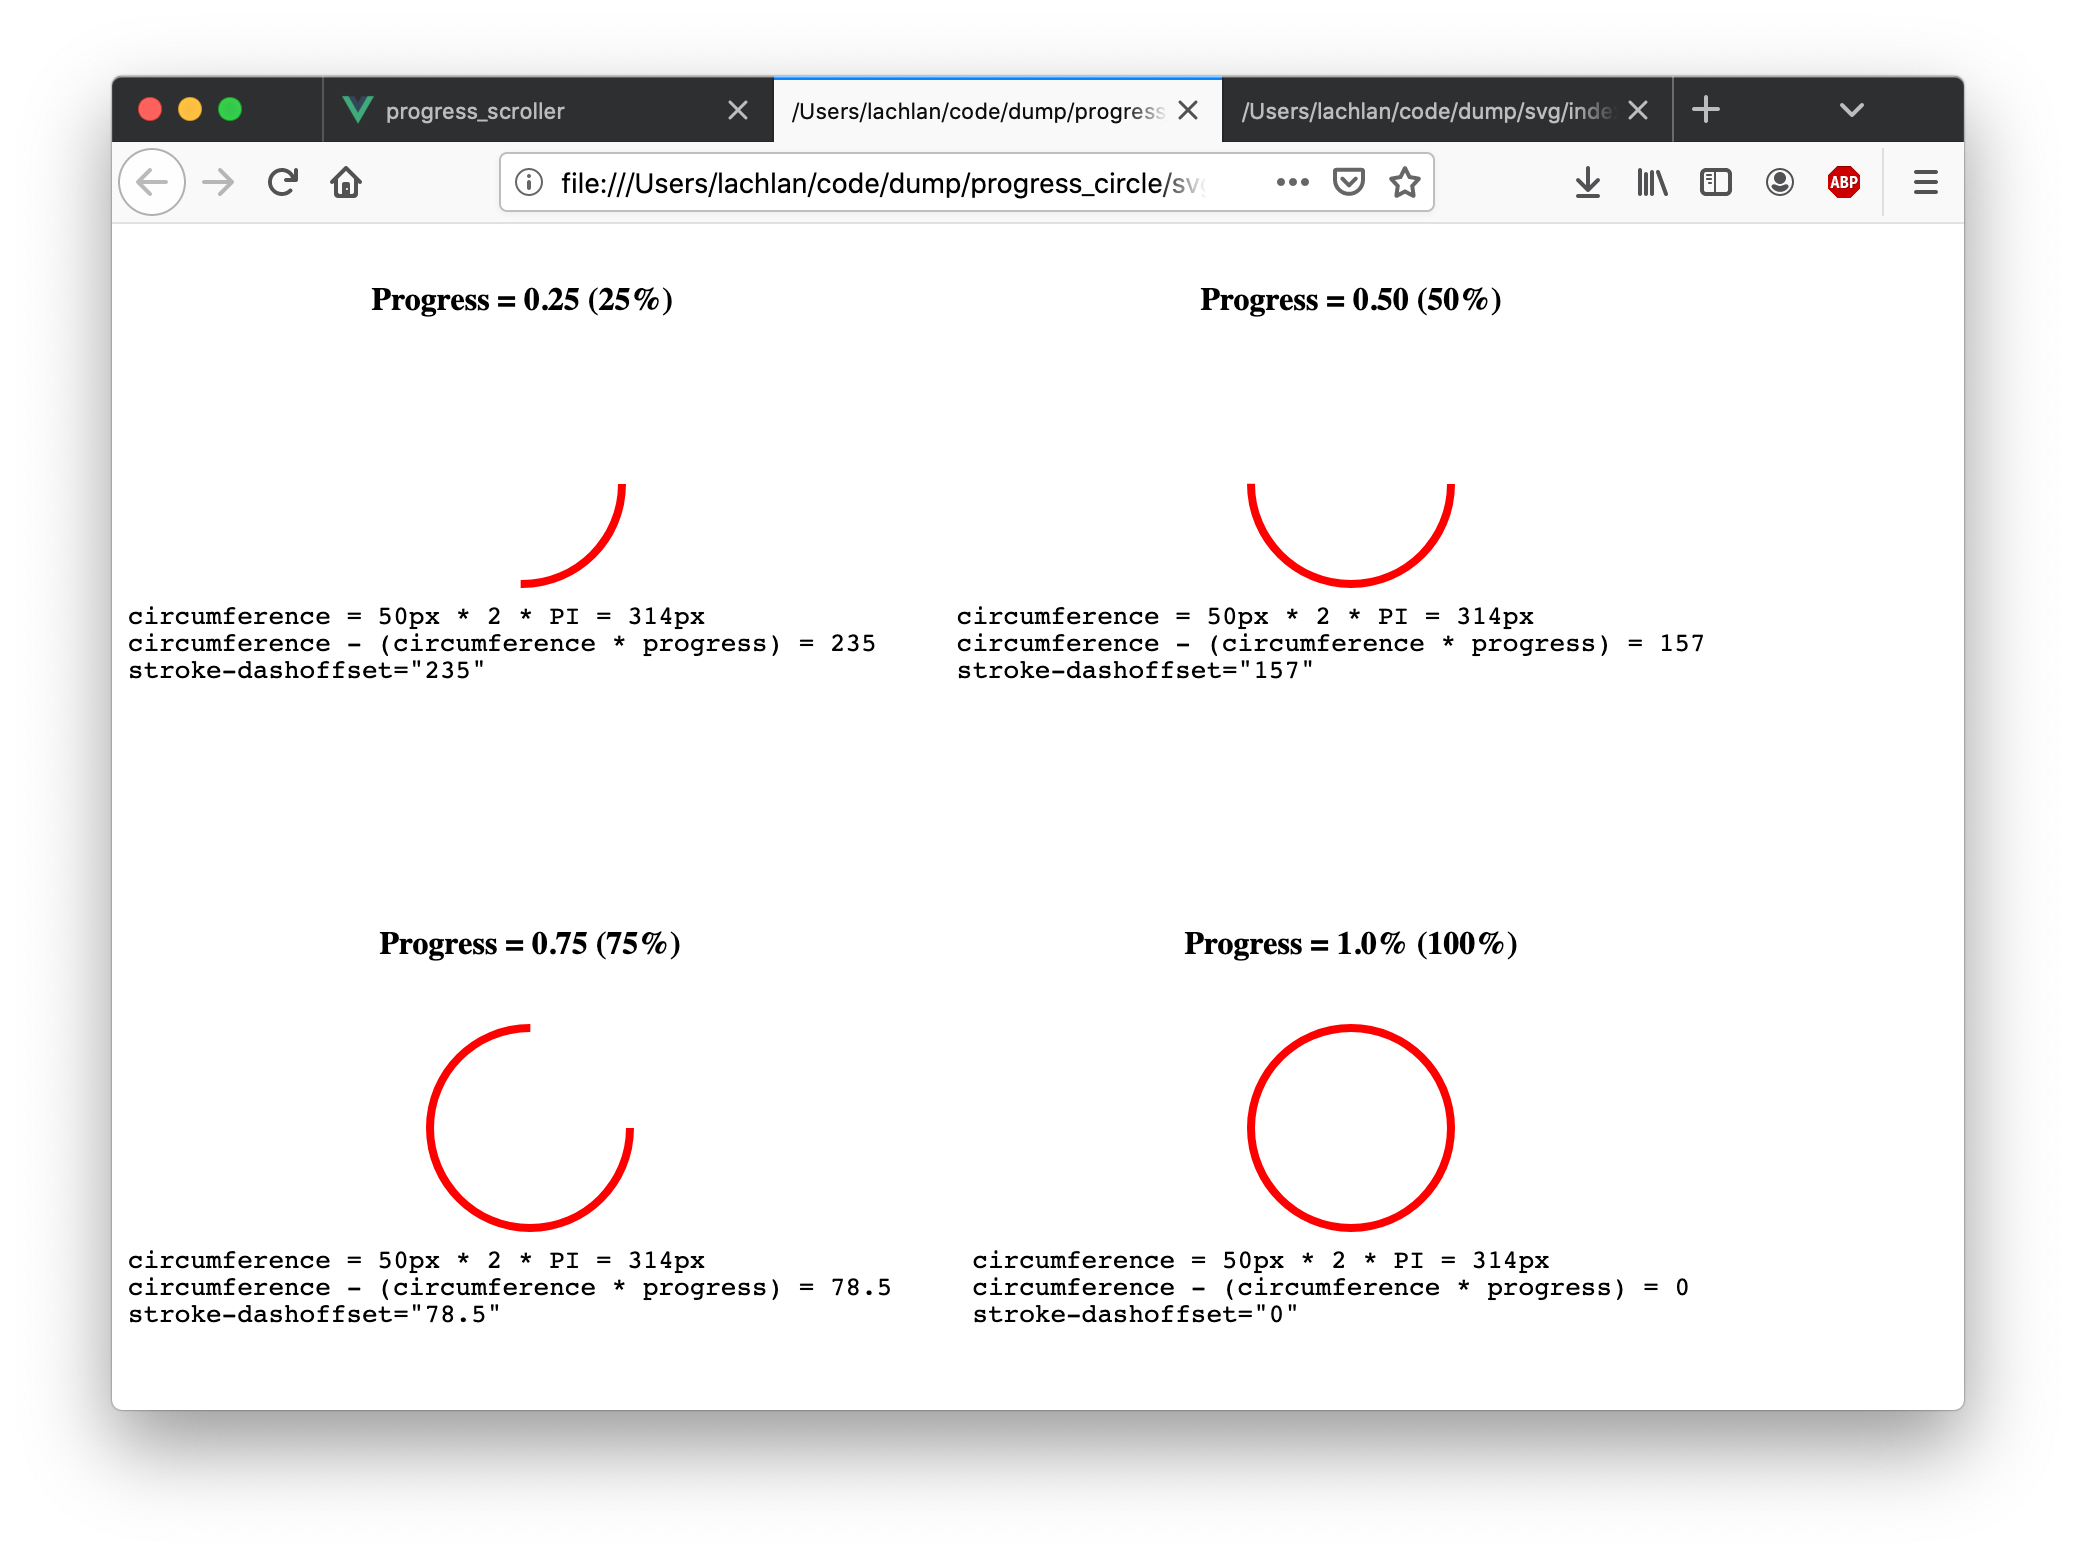This screenshot has width=2076, height=1558.
Task: Open a new tab with plus button
Action: click(x=1706, y=110)
